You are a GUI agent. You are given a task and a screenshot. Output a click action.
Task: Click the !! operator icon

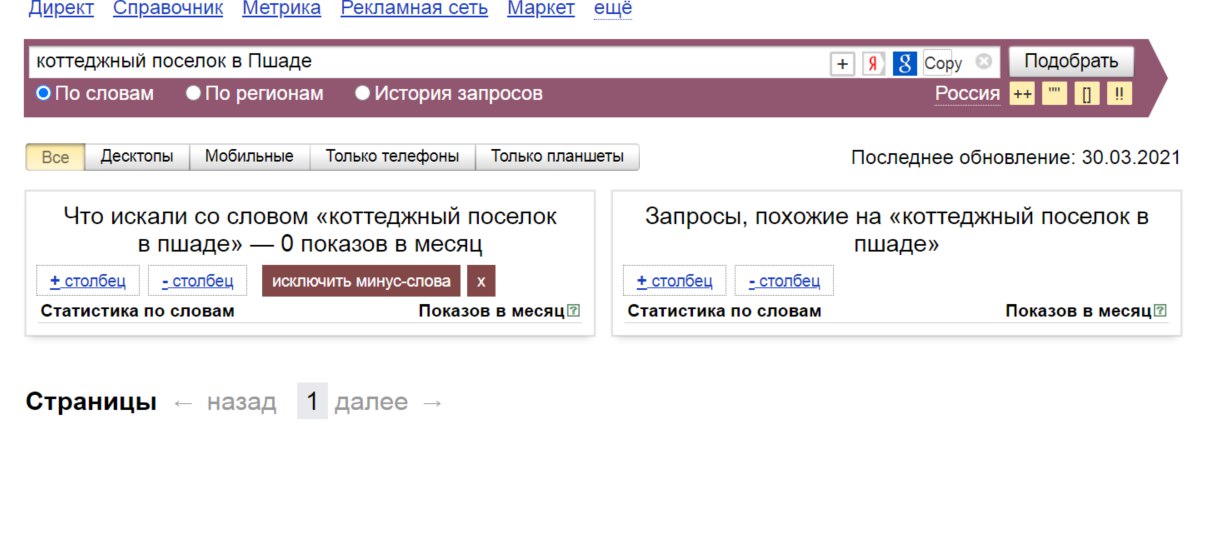pos(1120,94)
